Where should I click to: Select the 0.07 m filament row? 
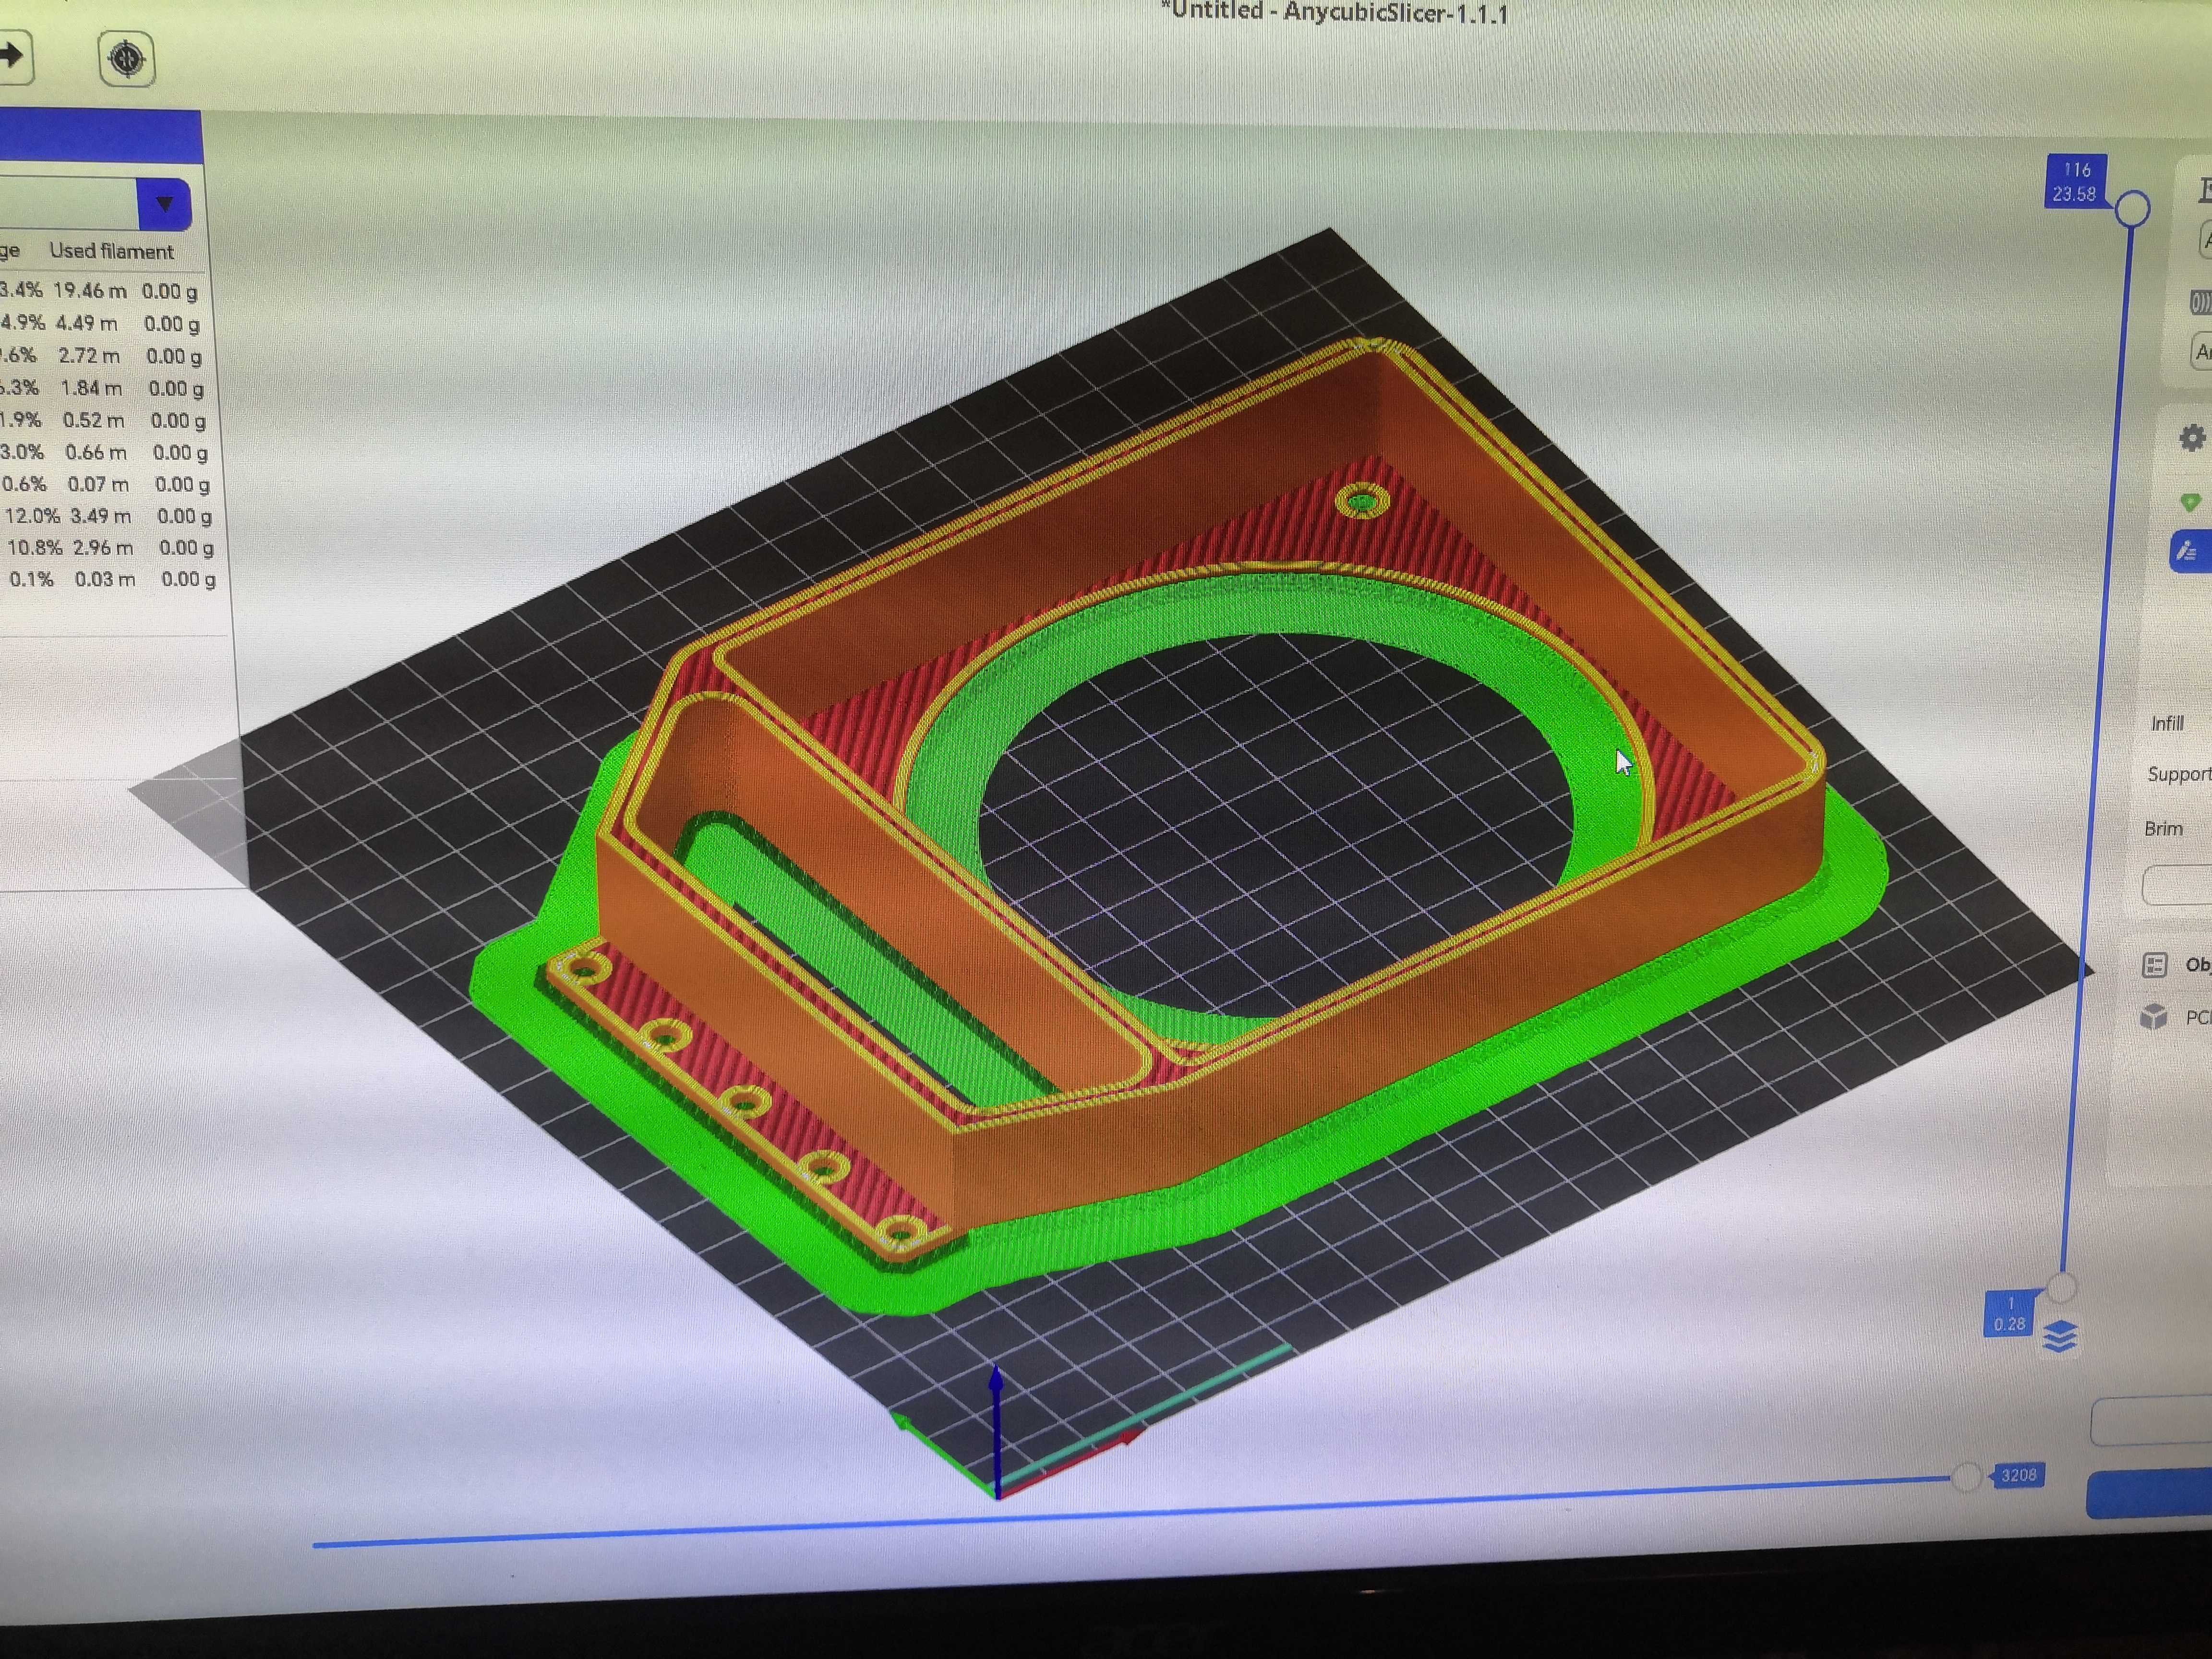tap(106, 484)
